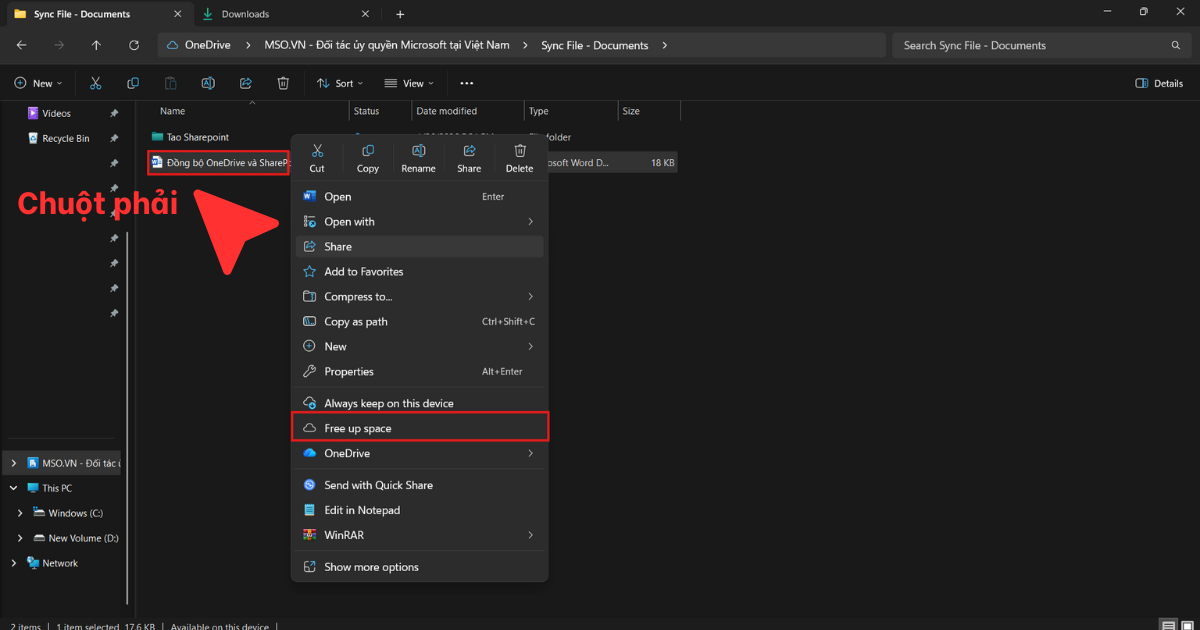Open a new tab with the plus button
The height and width of the screenshot is (630, 1200).
[x=400, y=14]
